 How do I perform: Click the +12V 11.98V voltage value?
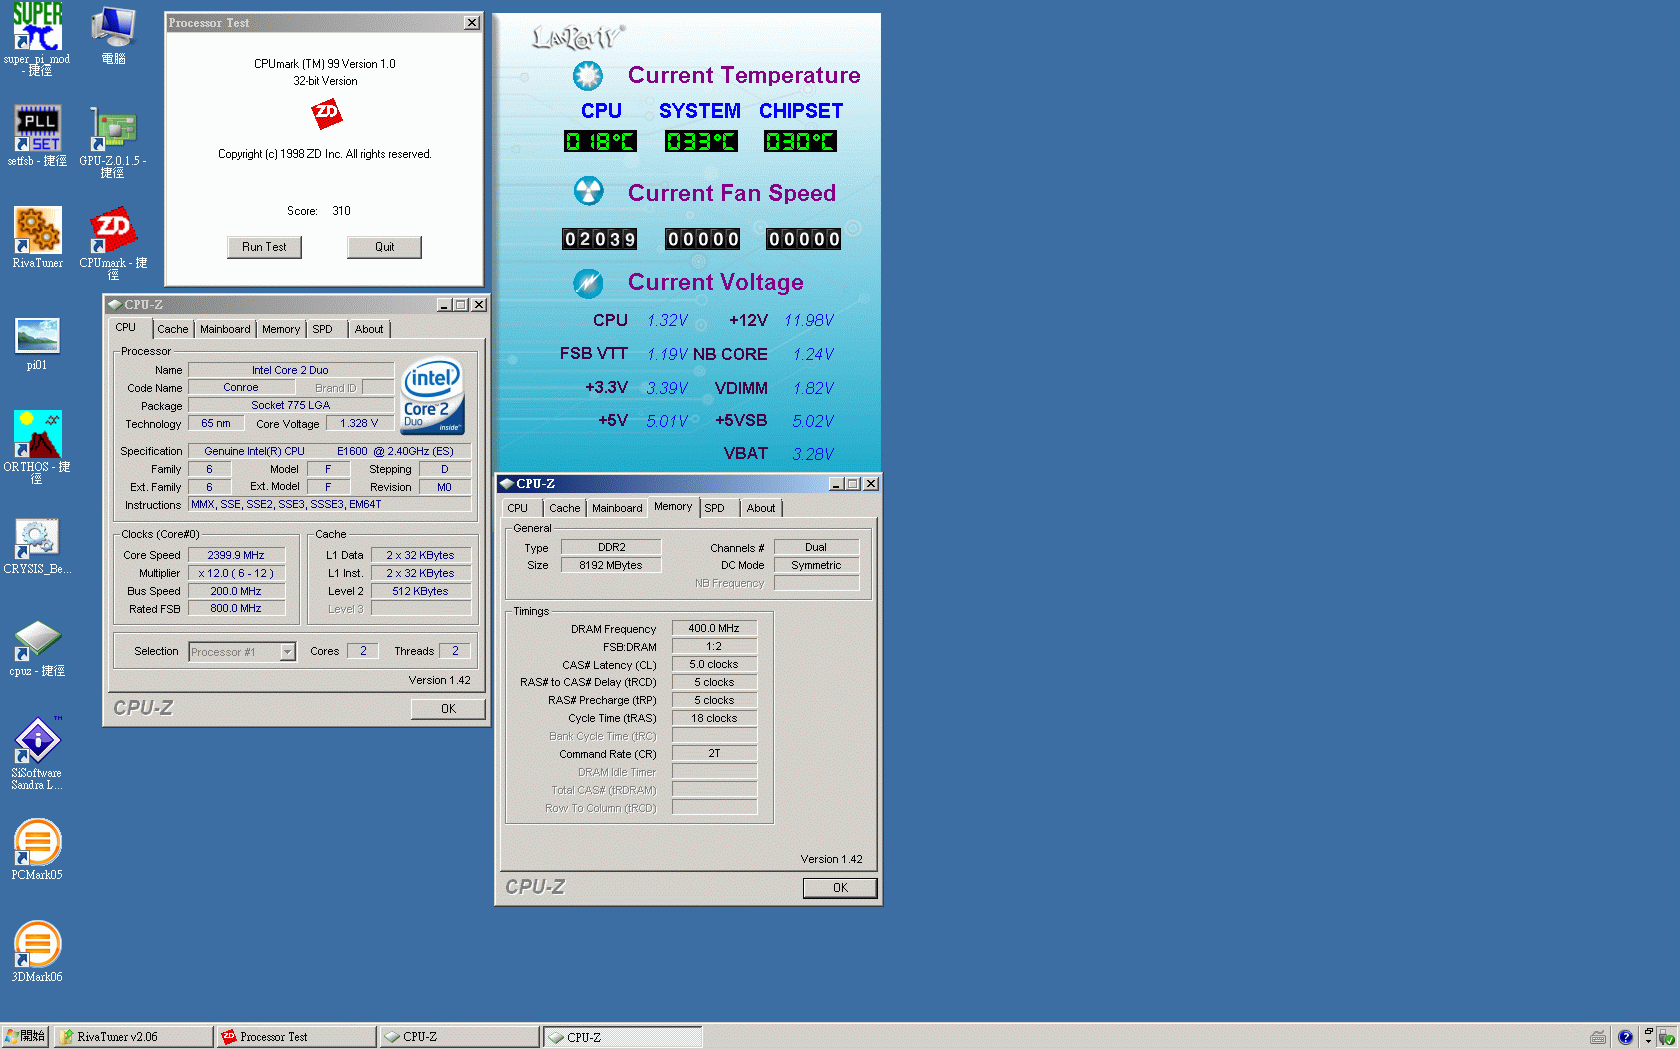click(x=809, y=320)
